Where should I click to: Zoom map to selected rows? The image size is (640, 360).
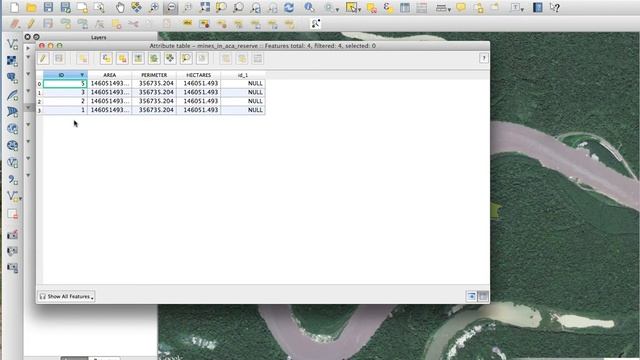click(186, 58)
